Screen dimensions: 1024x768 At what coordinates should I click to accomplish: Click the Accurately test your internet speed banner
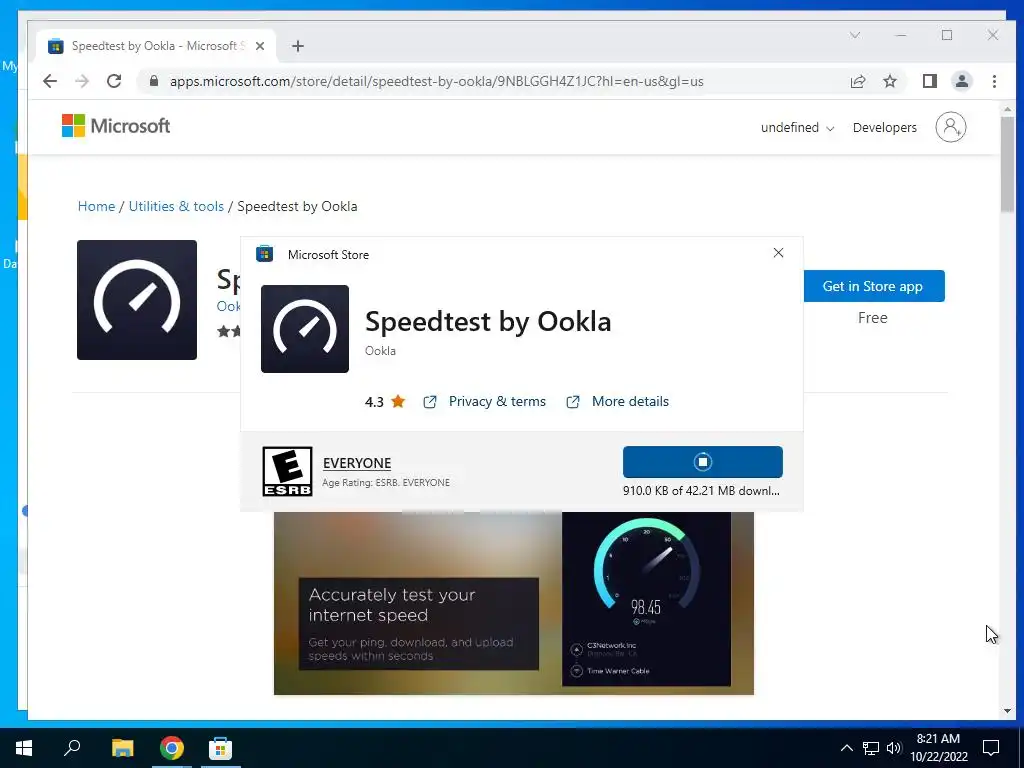[419, 624]
